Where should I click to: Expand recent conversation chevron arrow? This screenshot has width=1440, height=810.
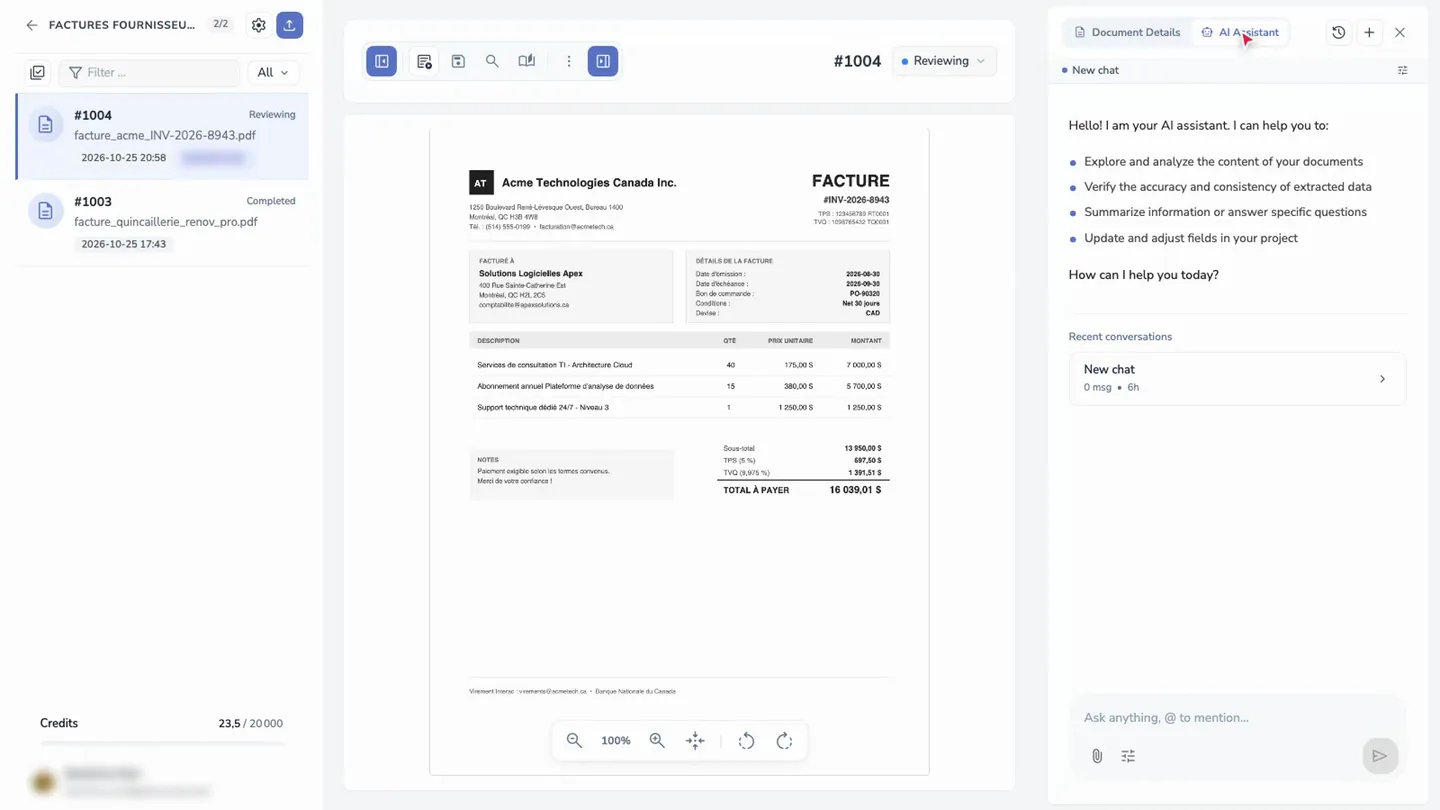(1383, 379)
